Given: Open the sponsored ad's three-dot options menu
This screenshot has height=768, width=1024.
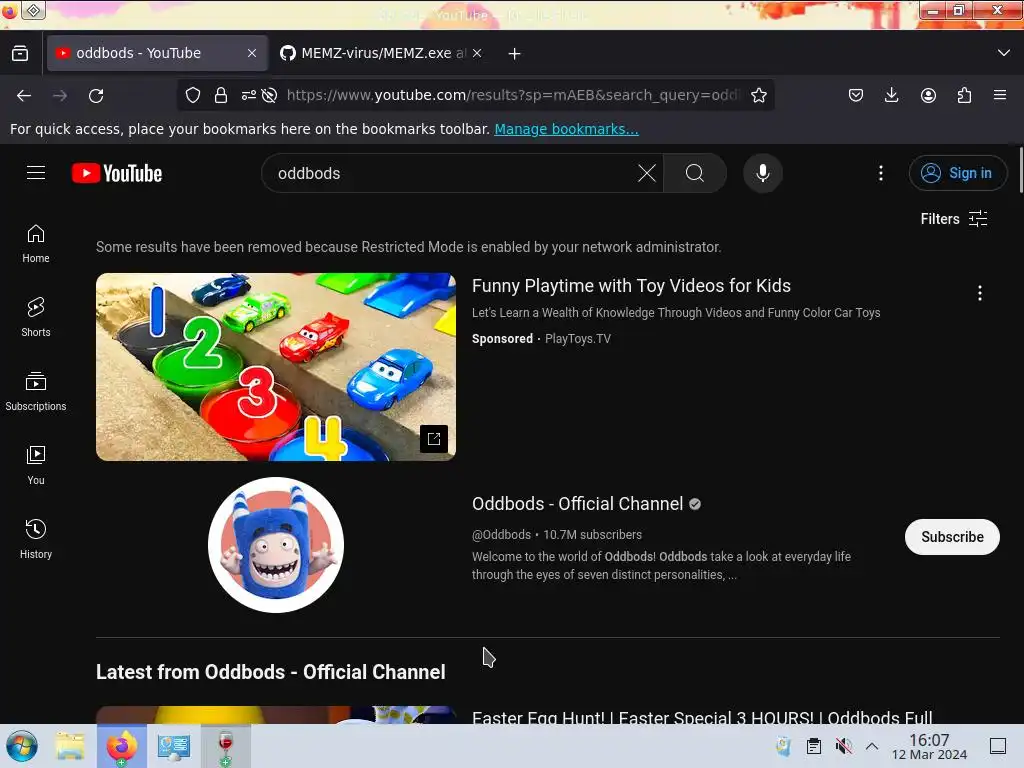Looking at the screenshot, I should pos(980,293).
